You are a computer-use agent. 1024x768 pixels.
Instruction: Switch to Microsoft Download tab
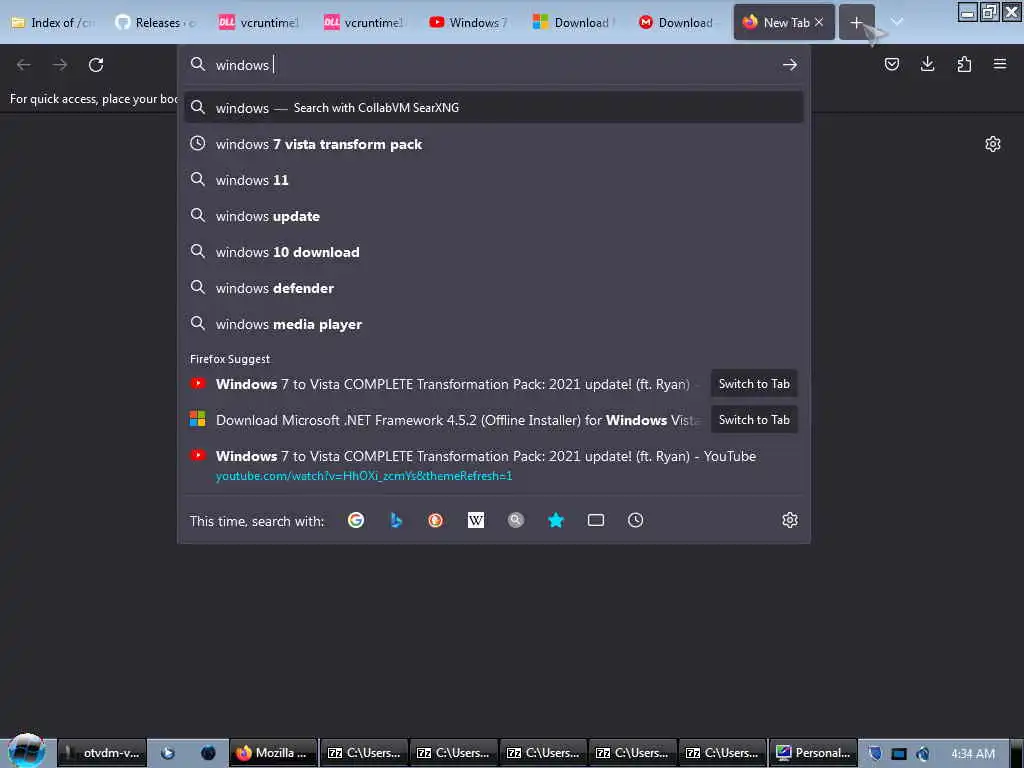click(x=574, y=23)
